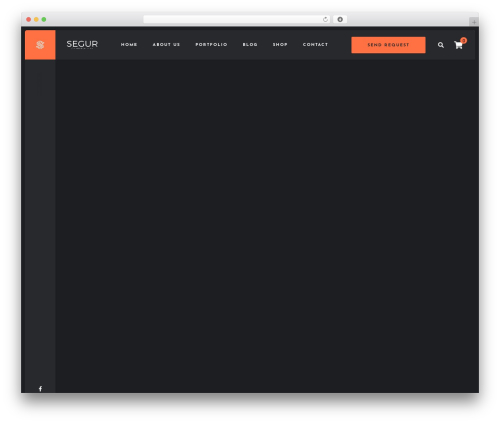The width and height of the screenshot is (500, 423).
Task: Open the About Us menu item
Action: [166, 44]
